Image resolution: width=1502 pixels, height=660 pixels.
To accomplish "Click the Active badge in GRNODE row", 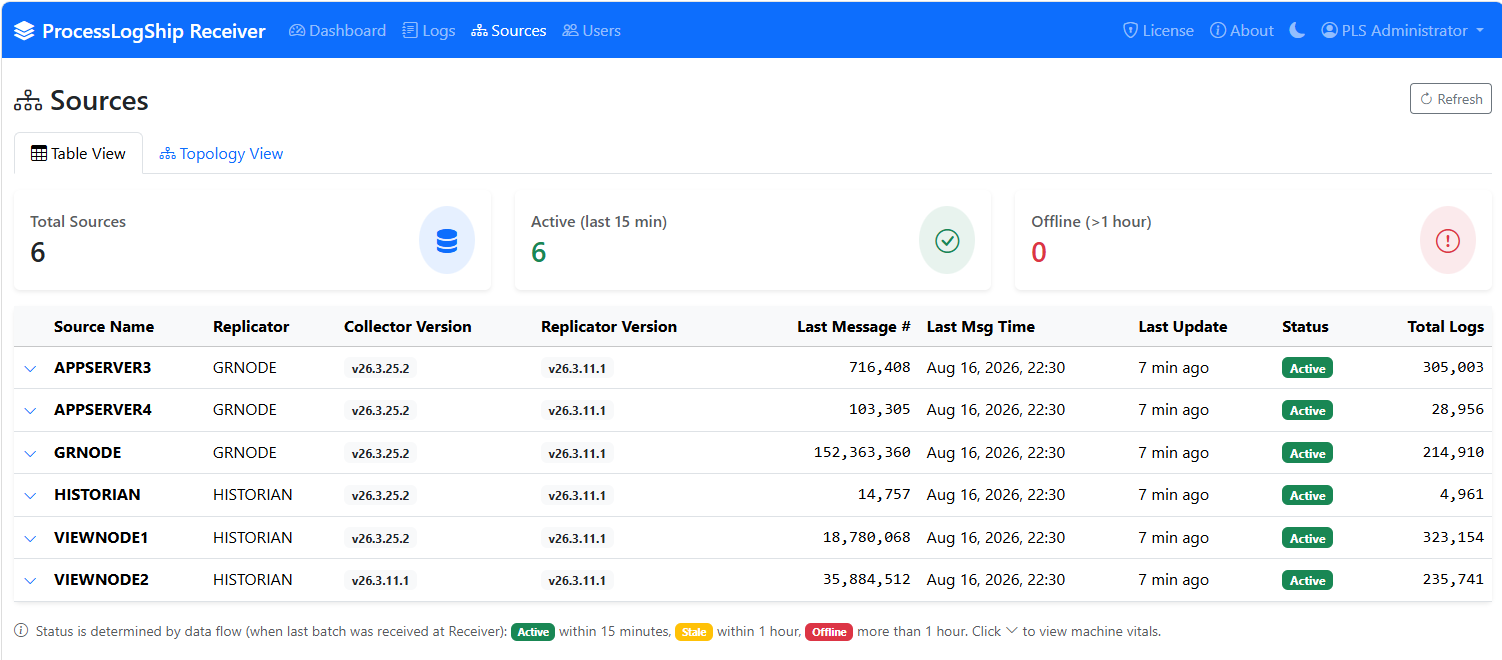I will pos(1307,453).
